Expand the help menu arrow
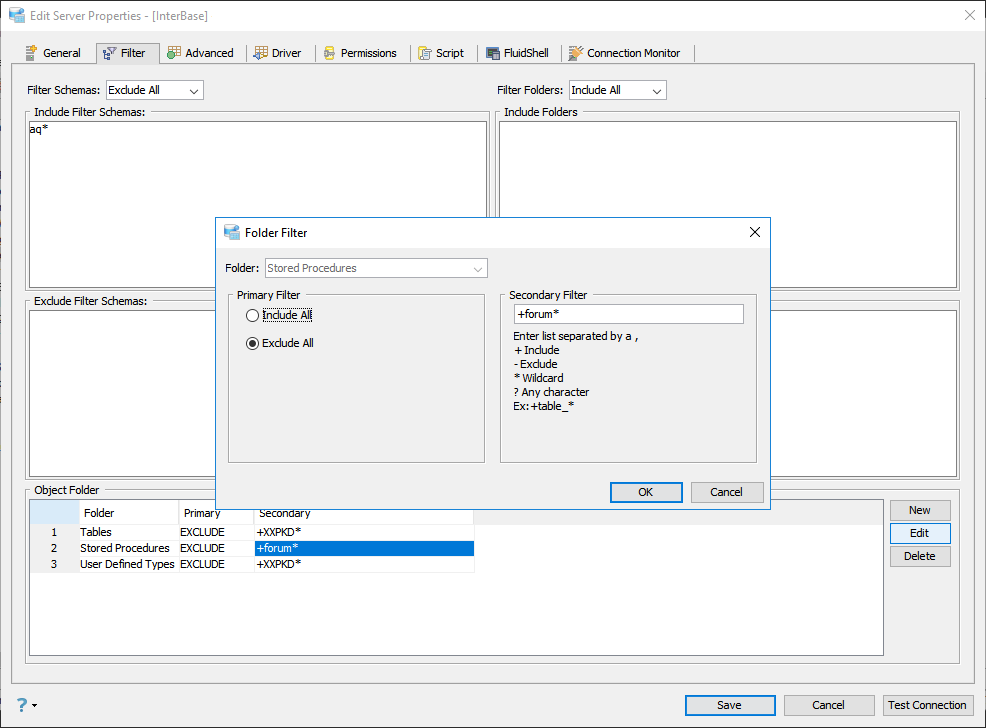 click(35, 705)
